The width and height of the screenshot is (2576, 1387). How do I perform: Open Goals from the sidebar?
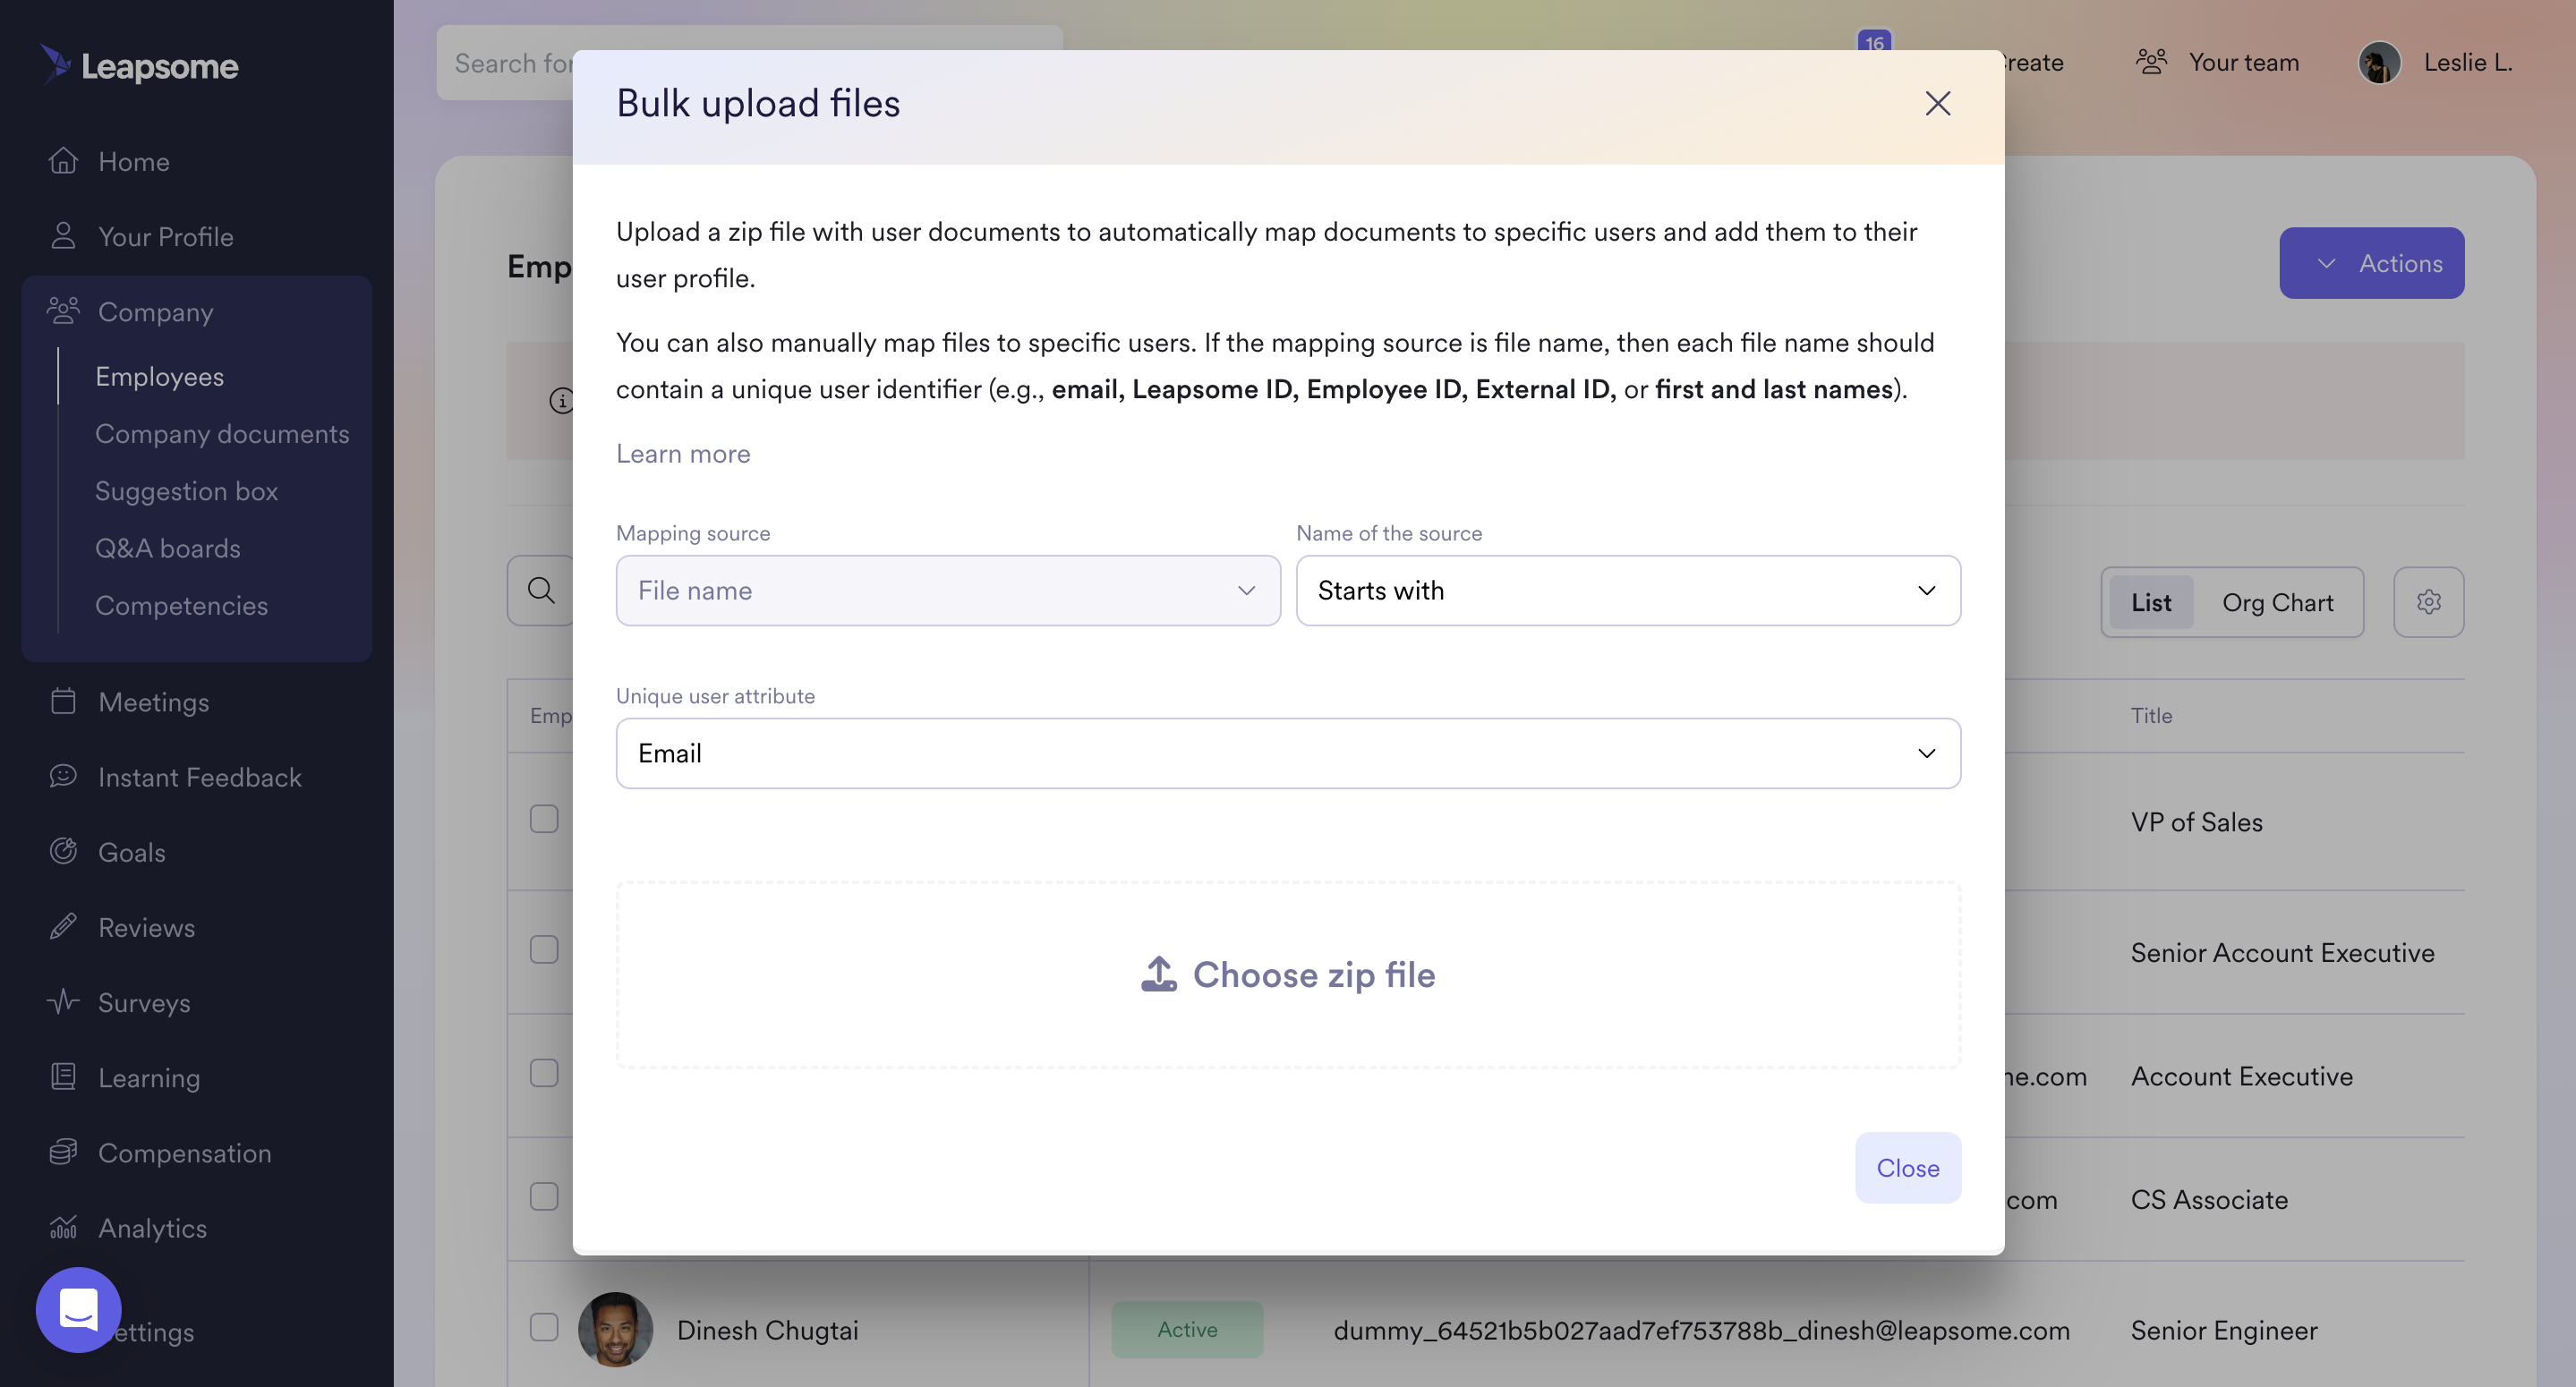pyautogui.click(x=131, y=852)
